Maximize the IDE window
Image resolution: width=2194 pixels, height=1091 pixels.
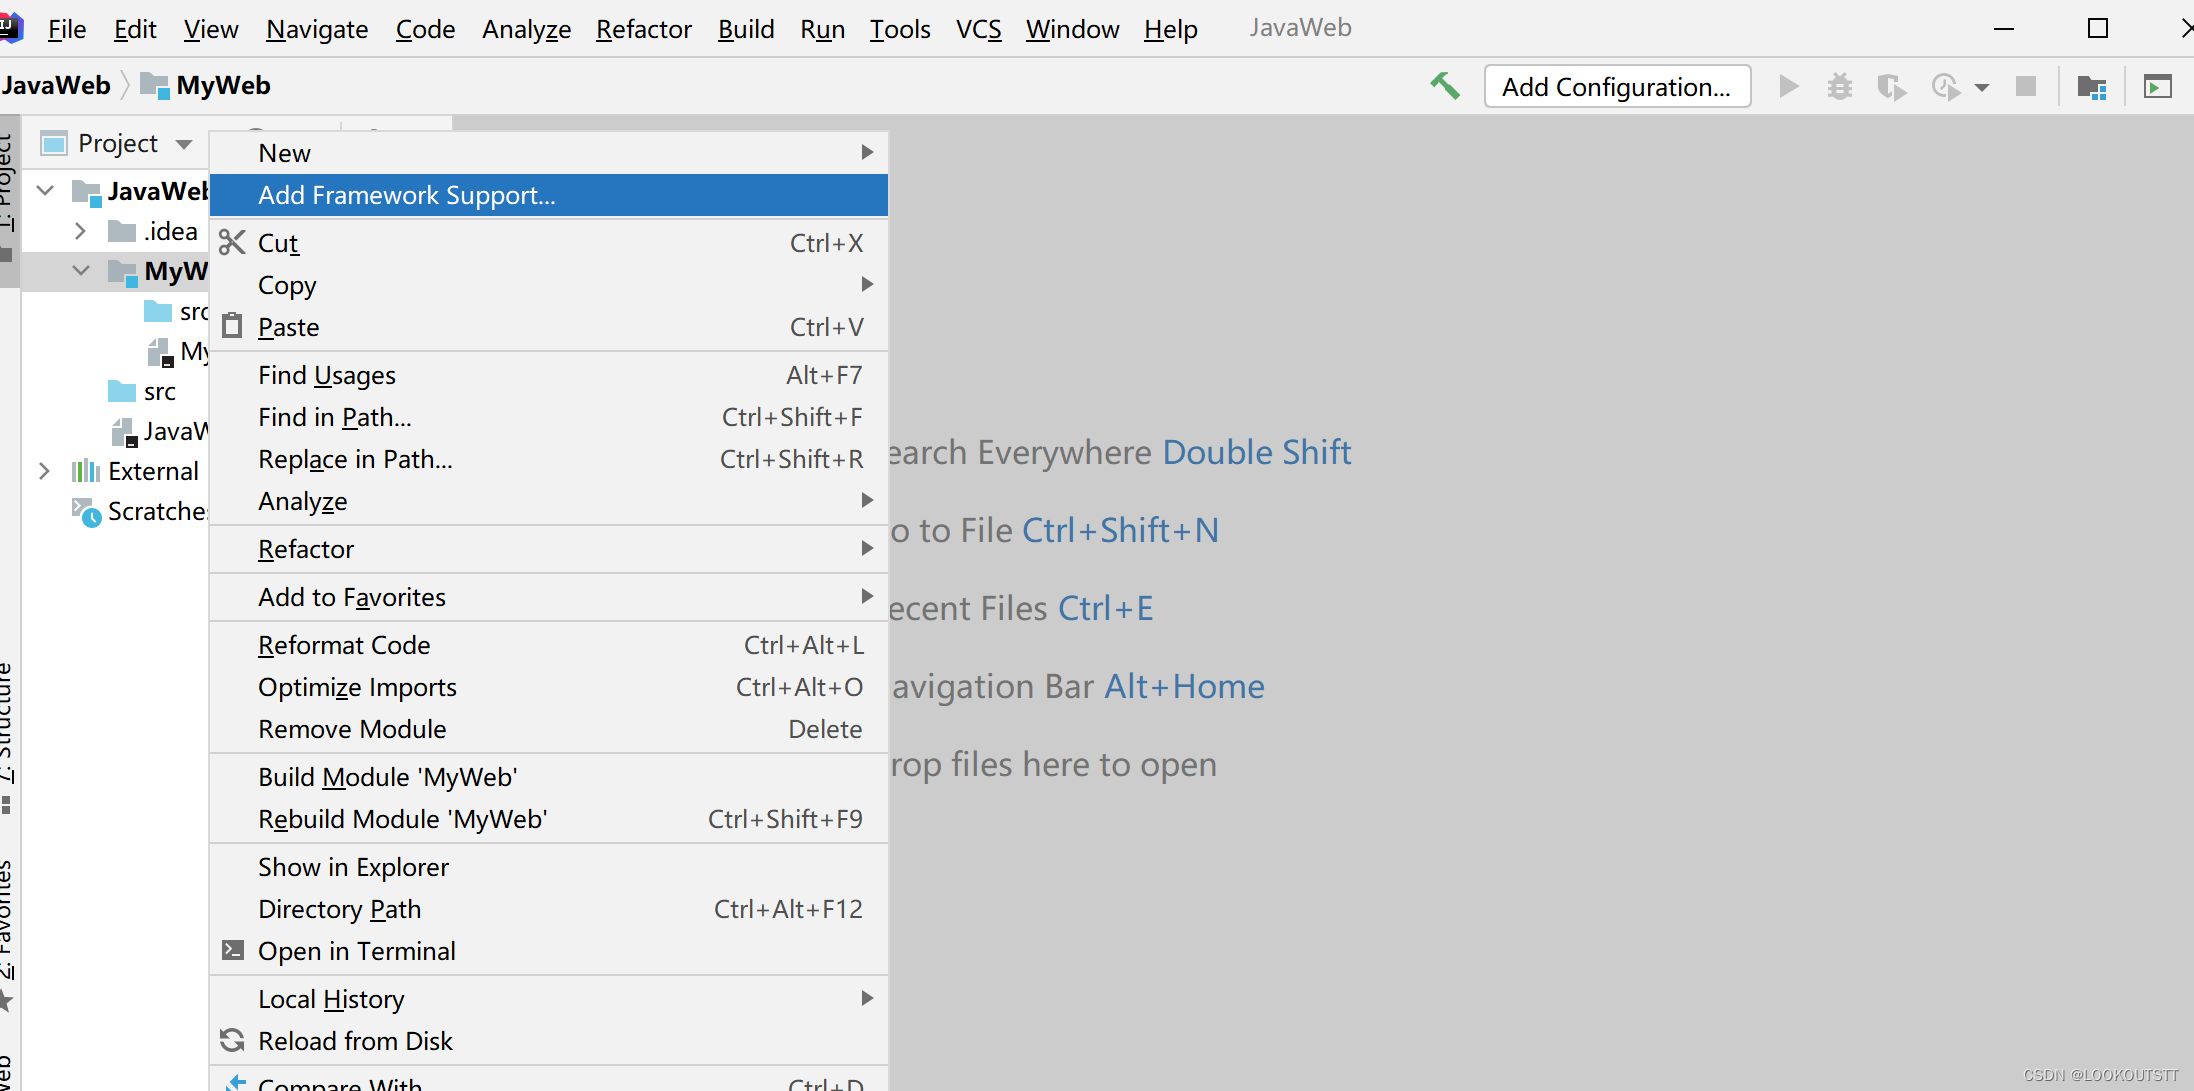tap(2098, 28)
